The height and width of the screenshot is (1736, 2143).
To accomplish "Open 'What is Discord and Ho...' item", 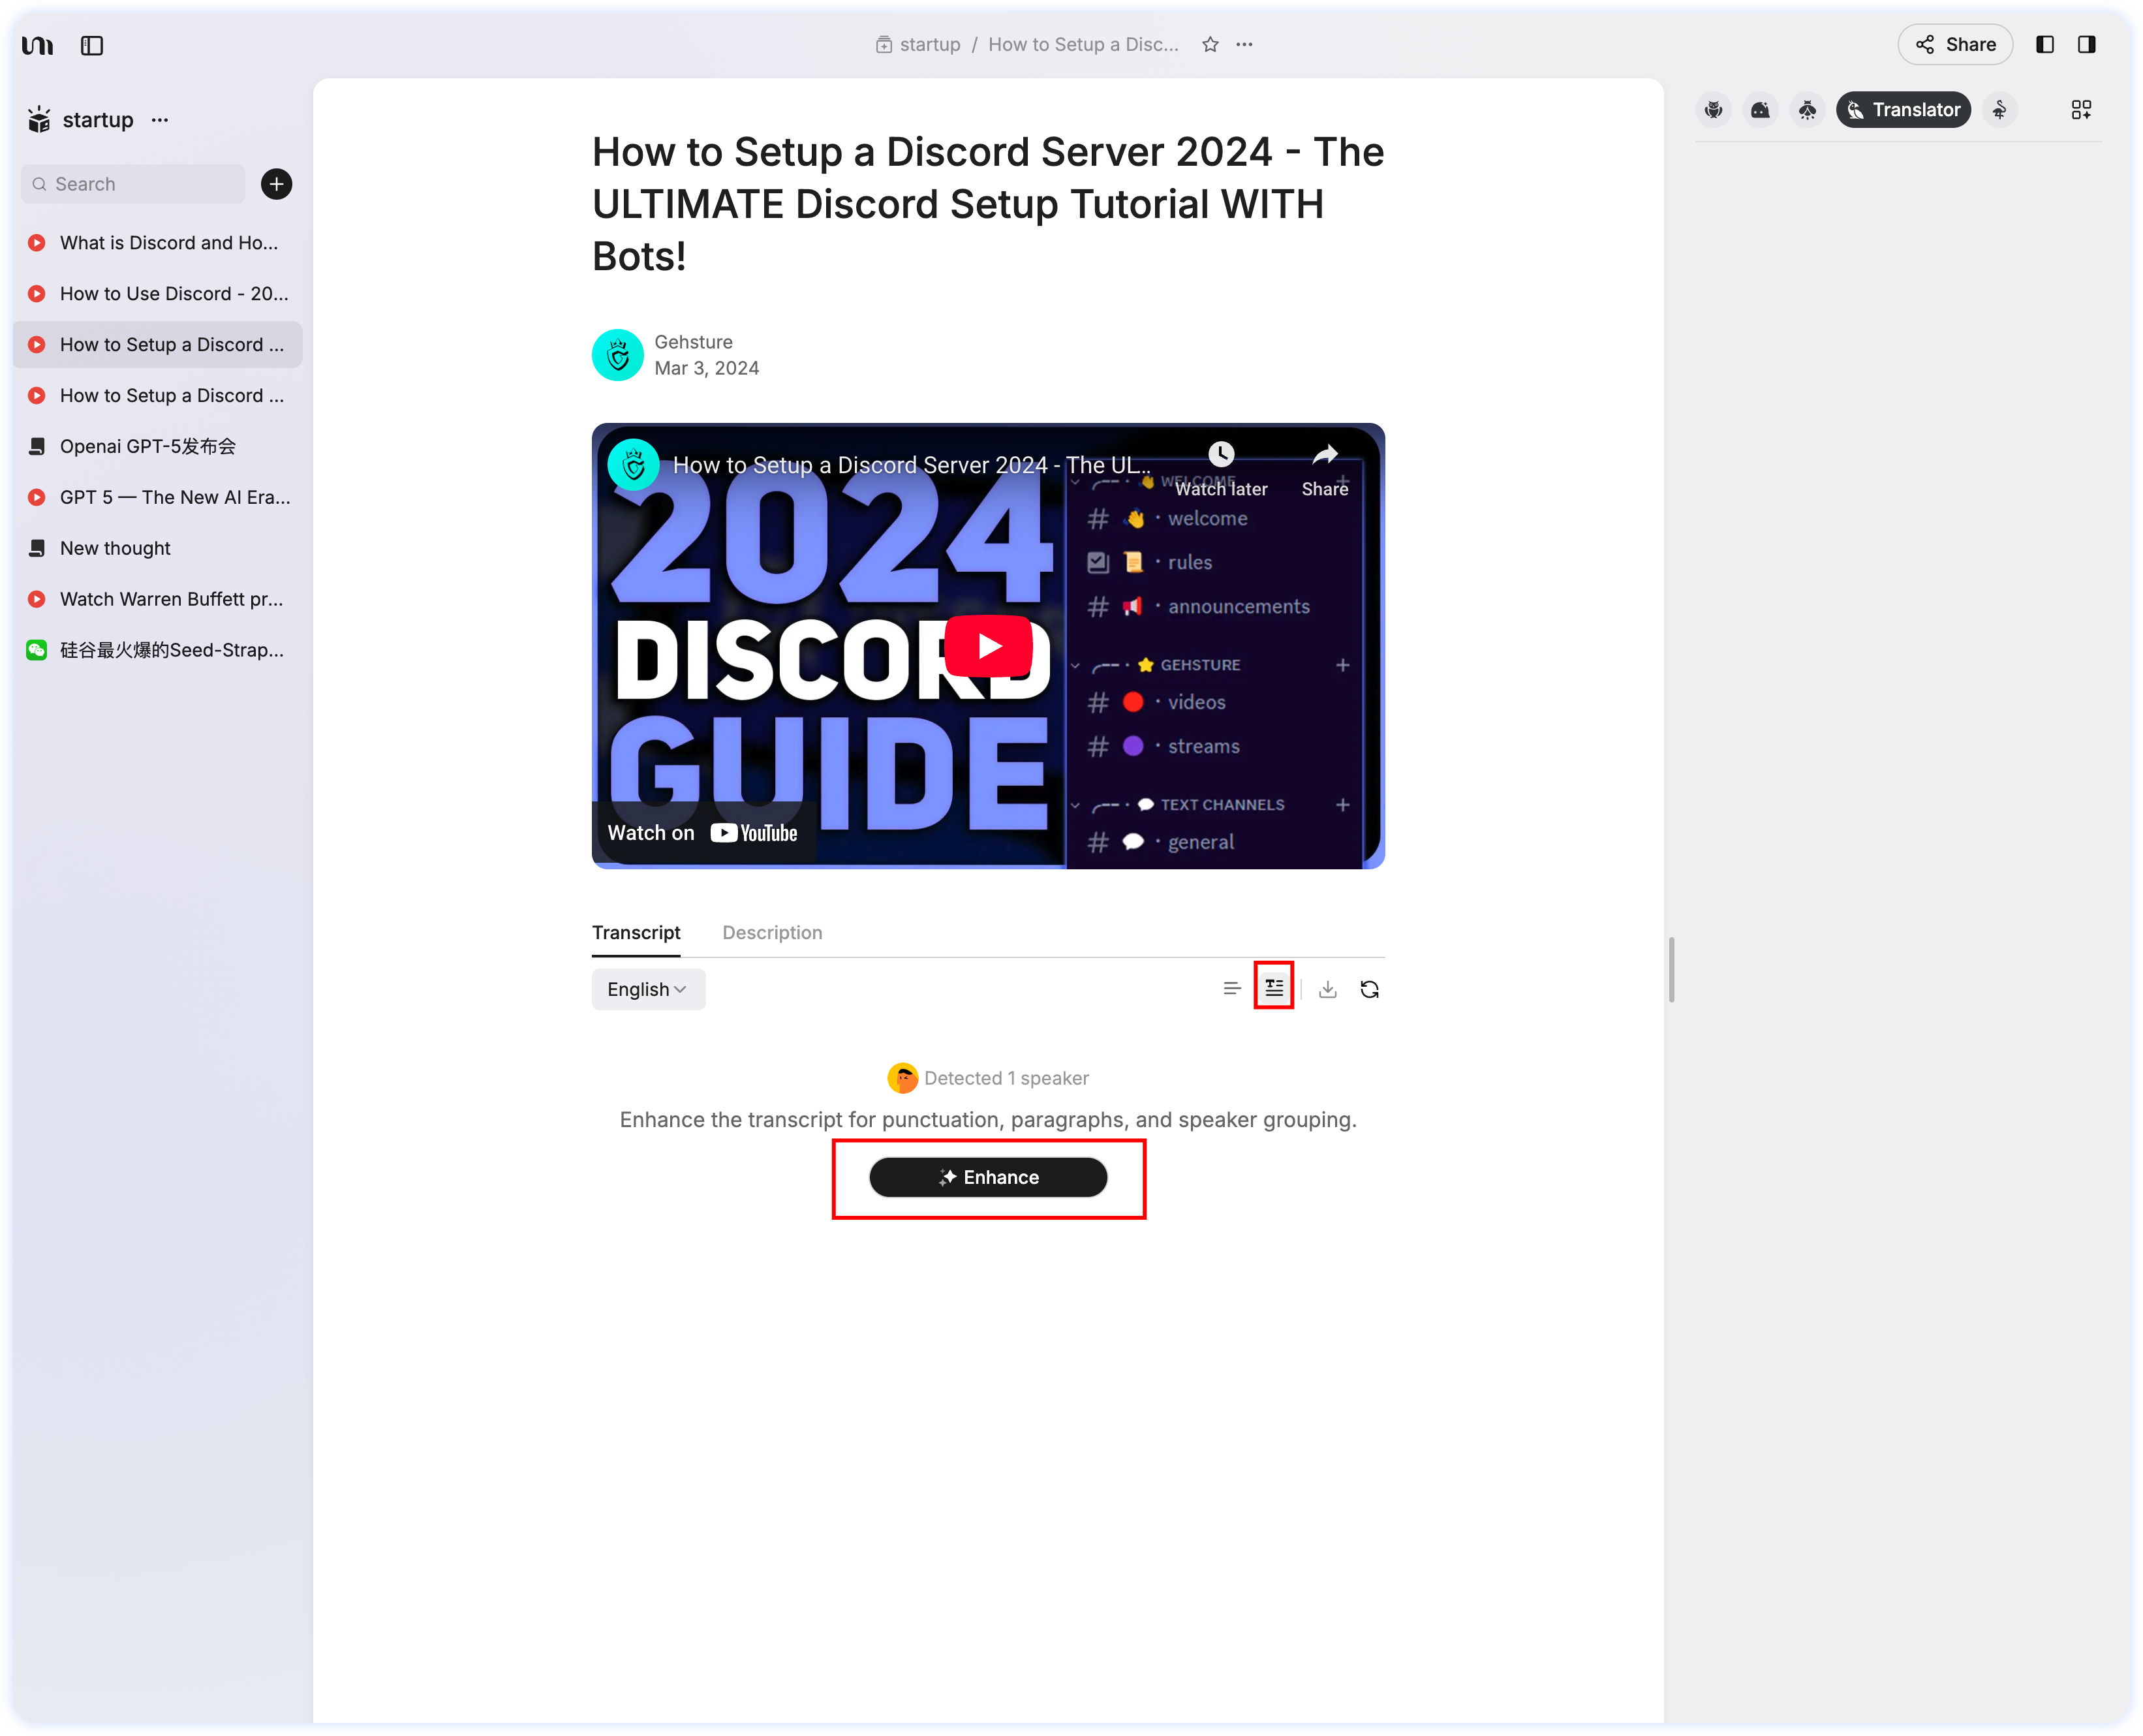I will coord(158,243).
